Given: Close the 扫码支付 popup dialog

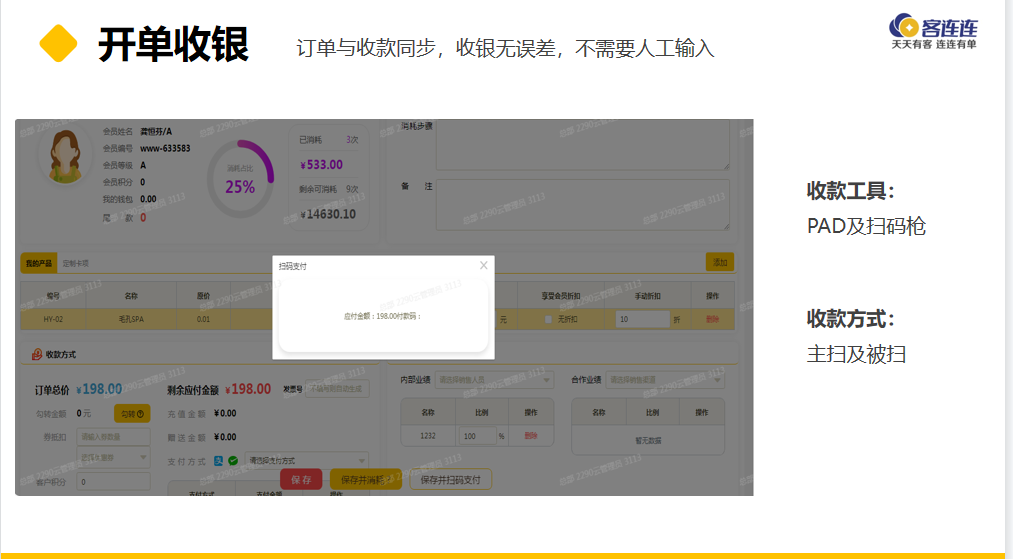Looking at the screenshot, I should coord(483,266).
